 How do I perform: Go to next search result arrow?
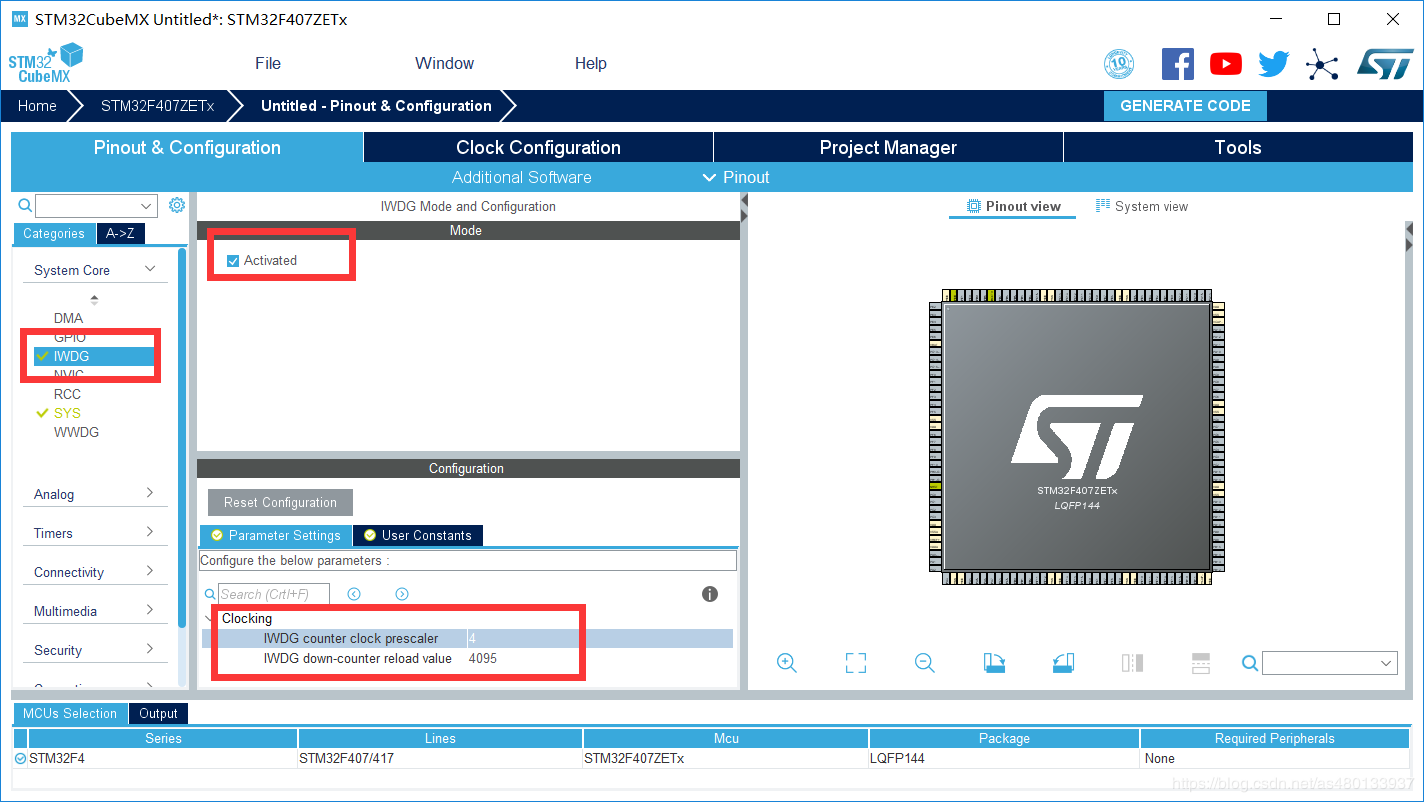point(402,594)
